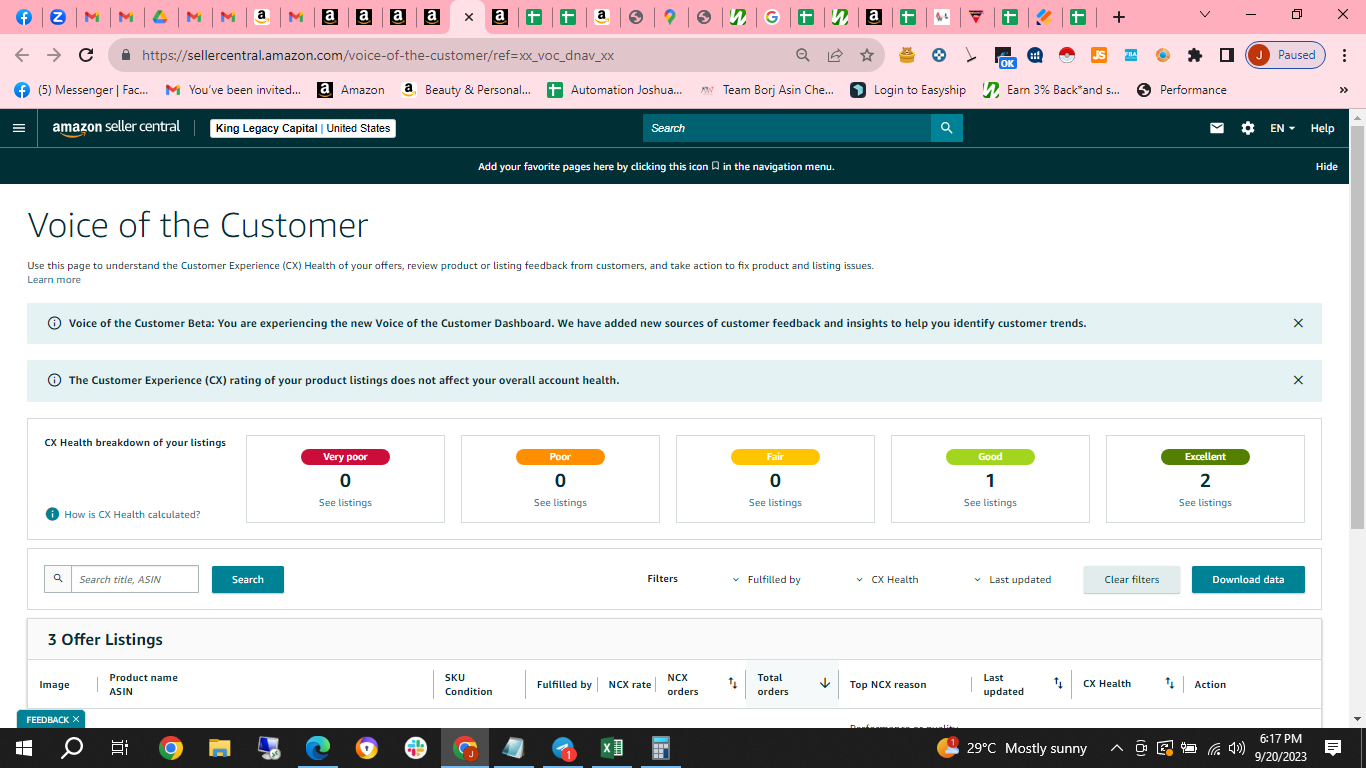Expand the Fulfilled by filter
Viewport: 1366px width, 768px height.
[767, 579]
